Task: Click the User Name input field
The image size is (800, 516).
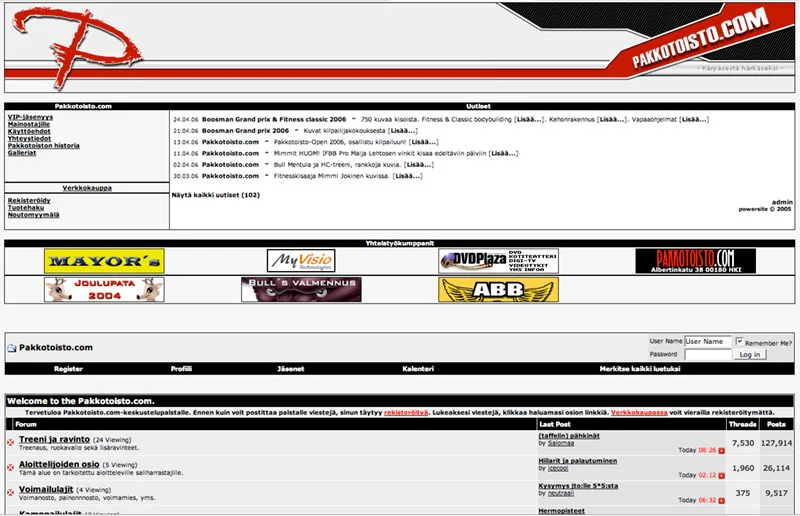Action: click(x=707, y=341)
